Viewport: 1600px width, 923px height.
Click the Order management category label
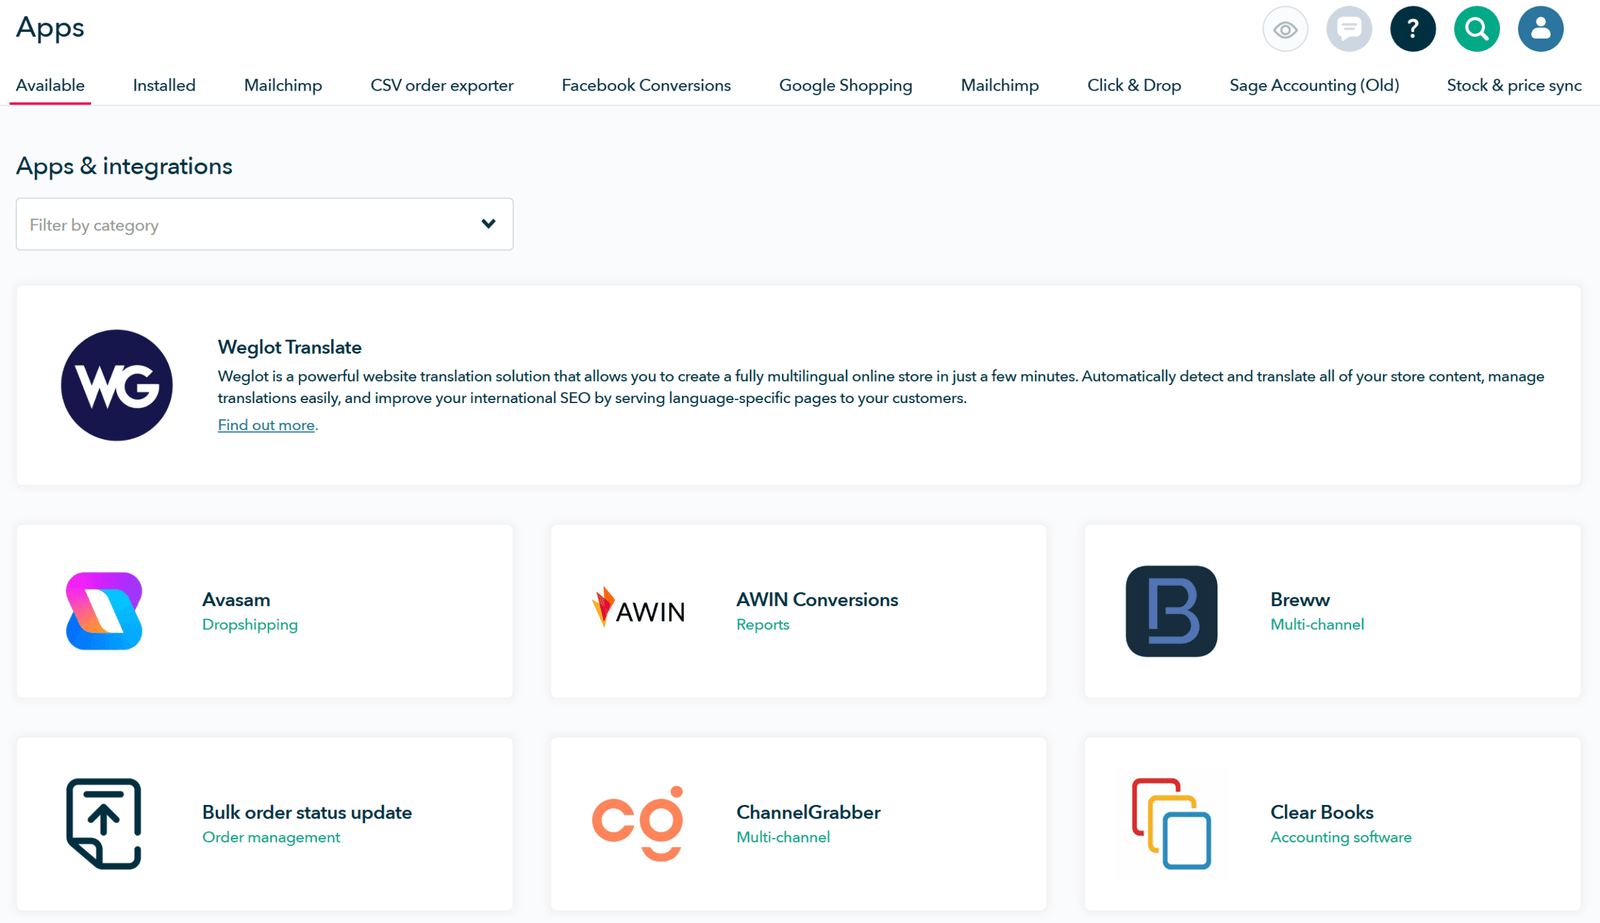[271, 837]
